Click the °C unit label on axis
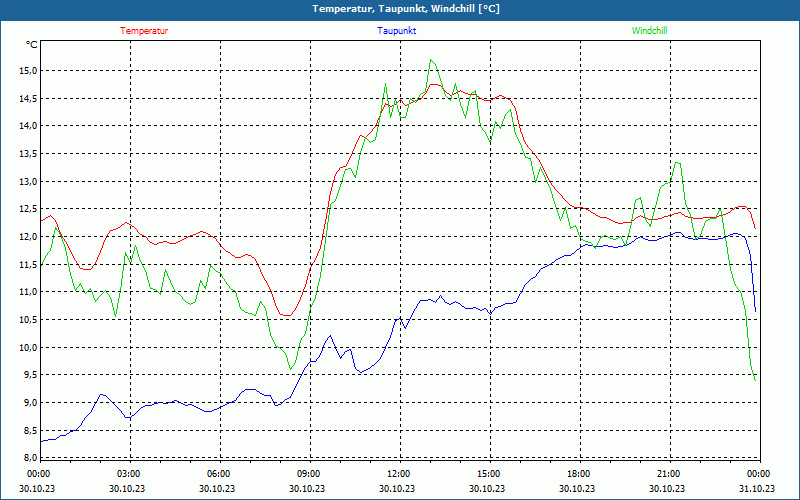800x500 pixels. tap(32, 45)
